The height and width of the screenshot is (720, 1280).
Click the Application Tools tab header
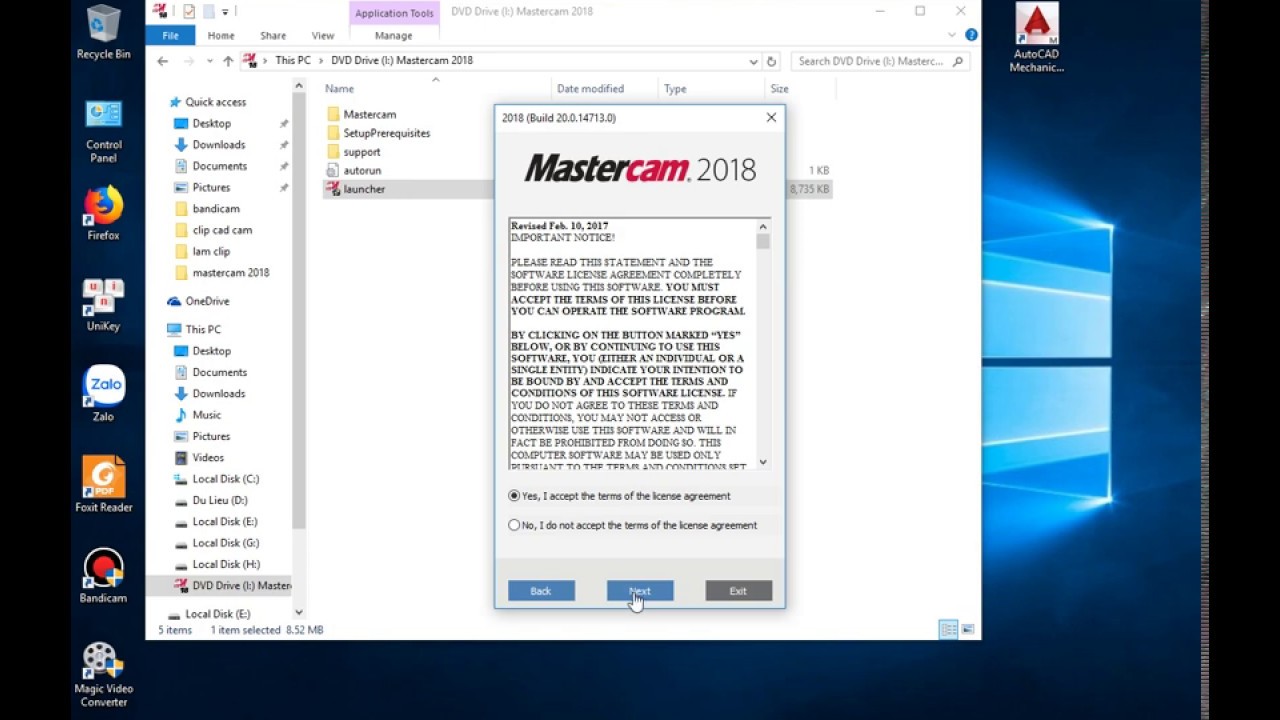[394, 13]
